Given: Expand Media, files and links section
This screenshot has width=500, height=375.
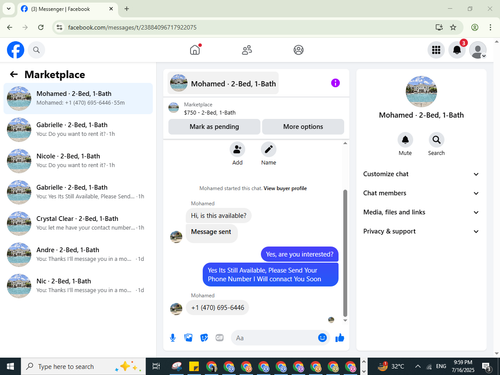Looking at the screenshot, I should click(421, 212).
